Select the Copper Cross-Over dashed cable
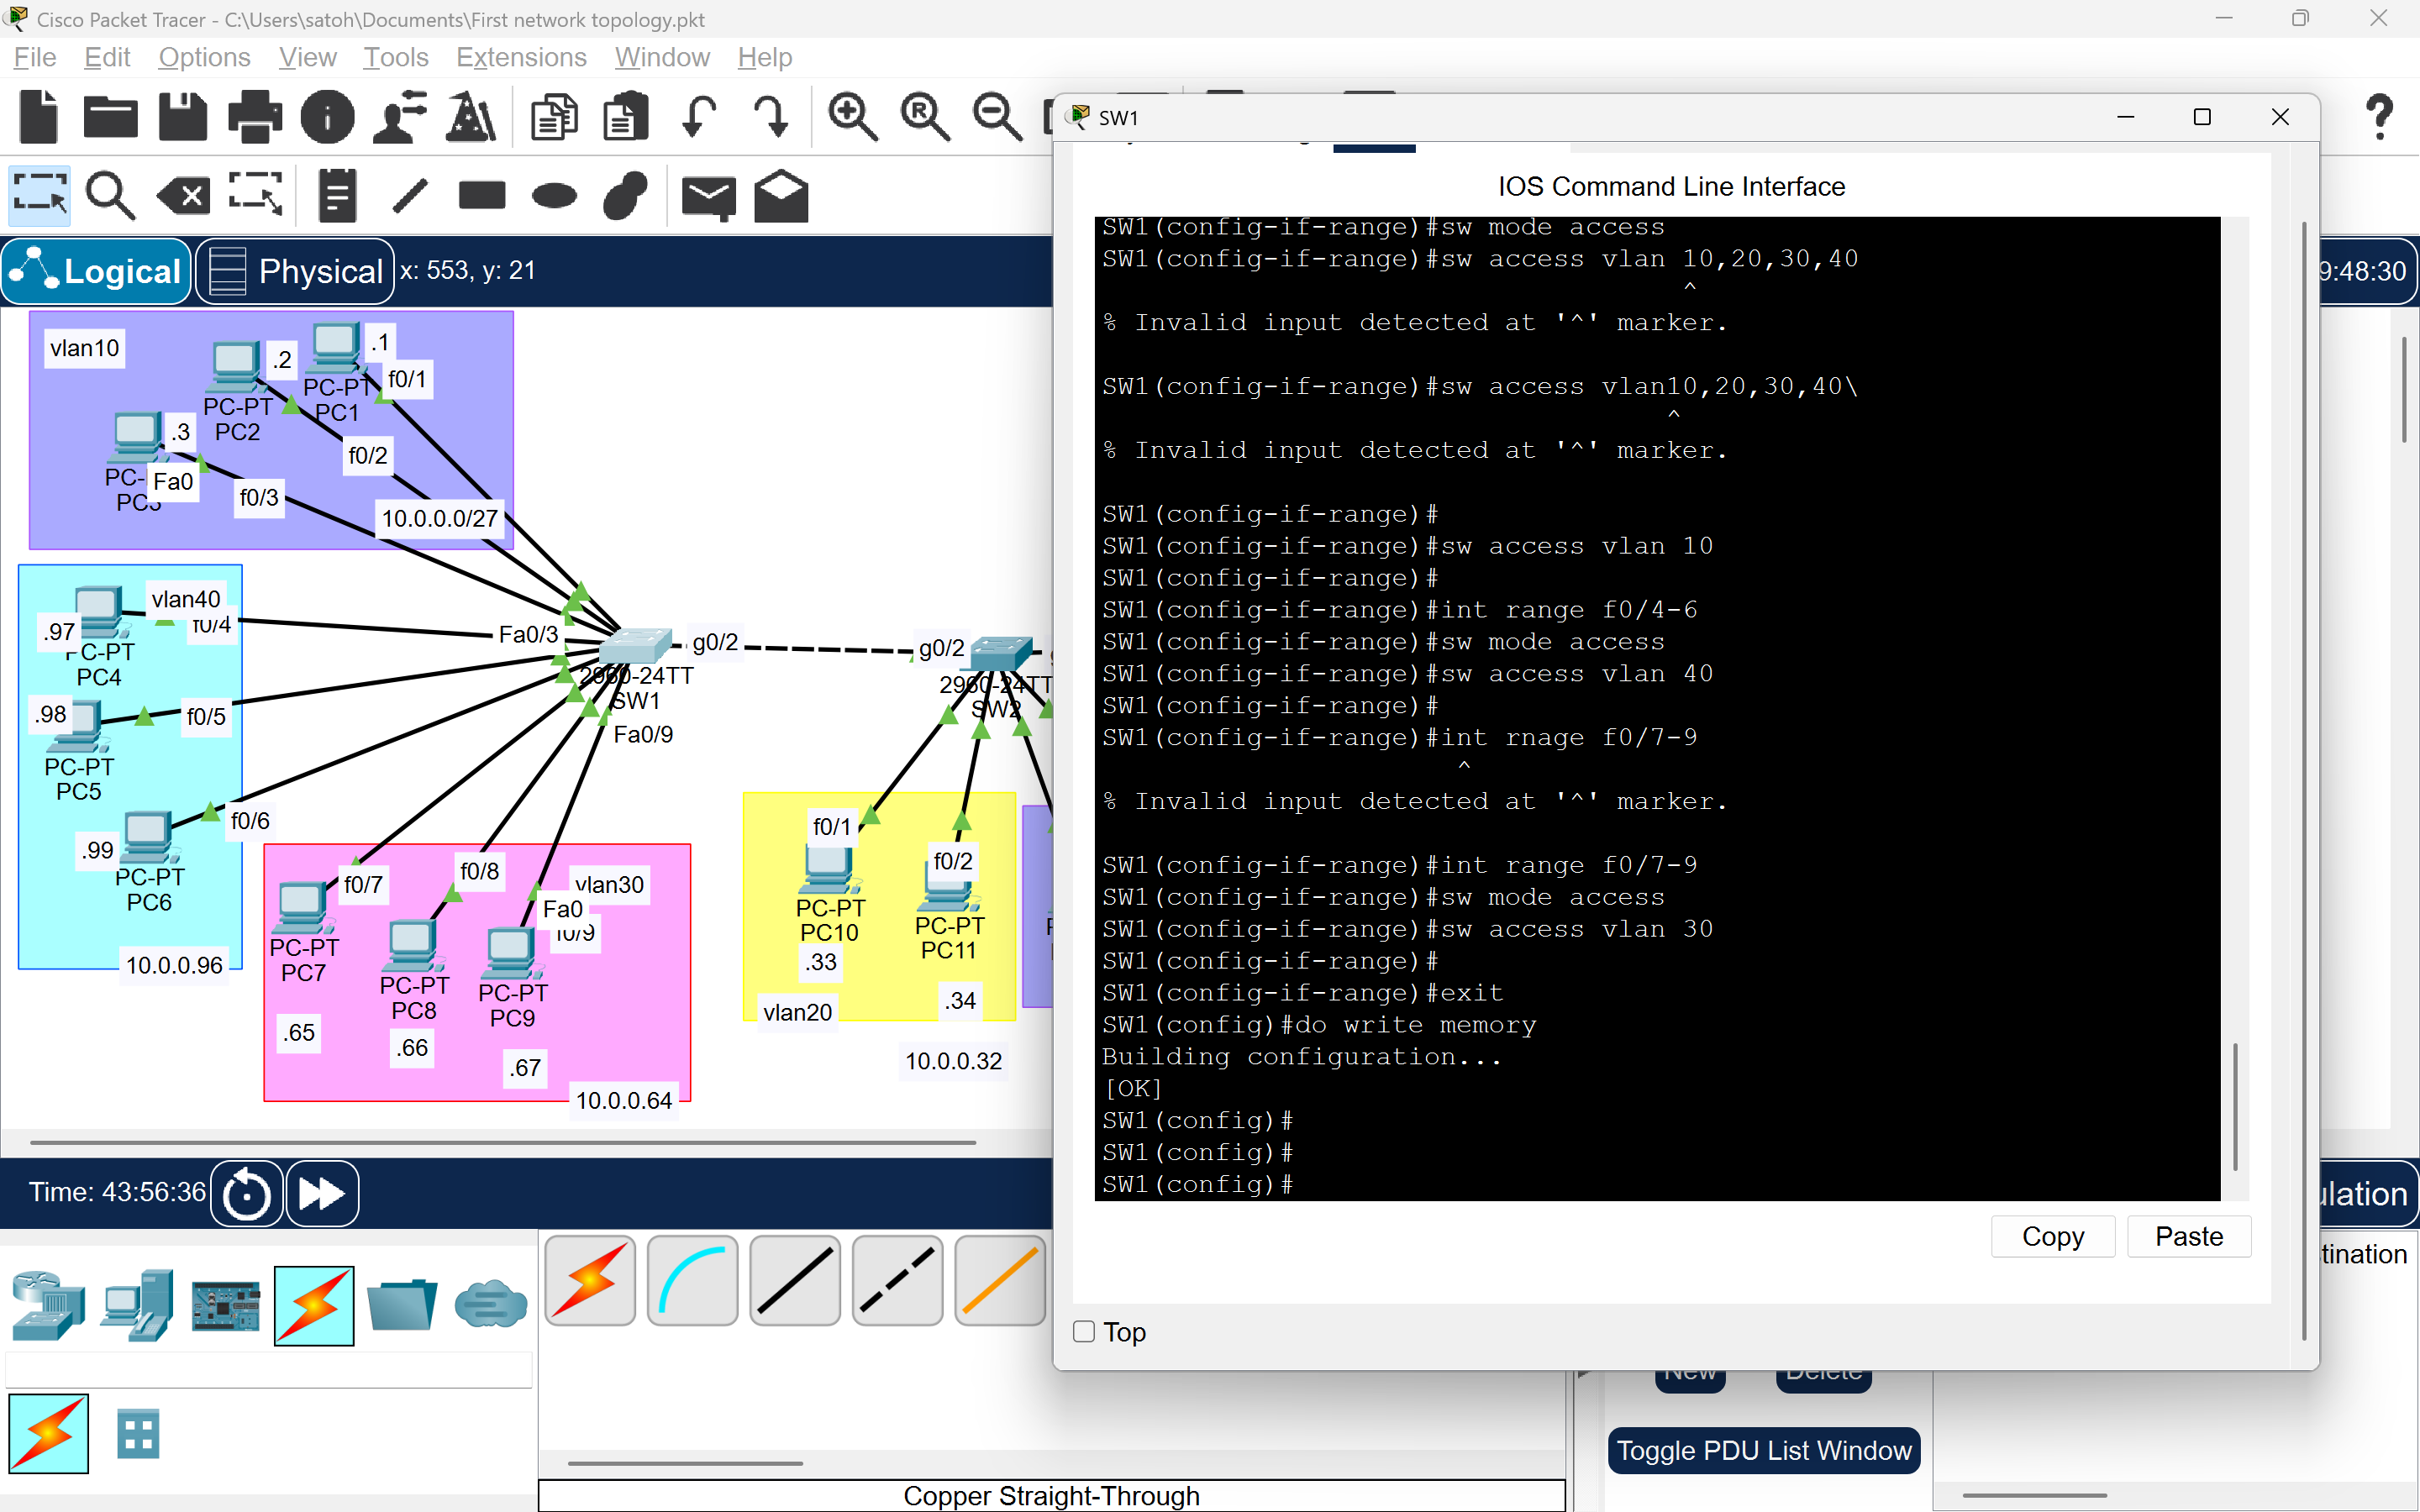Viewport: 2420px width, 1512px height. pos(896,1281)
